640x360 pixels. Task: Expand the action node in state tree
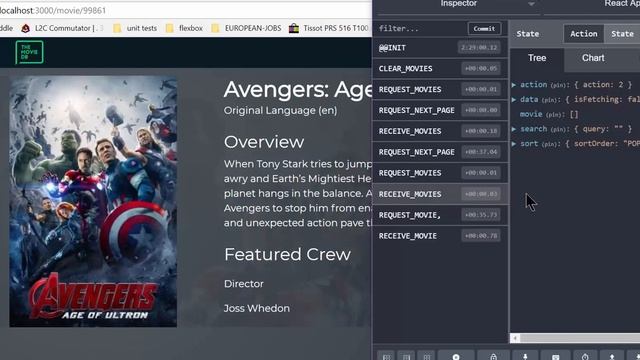click(514, 85)
